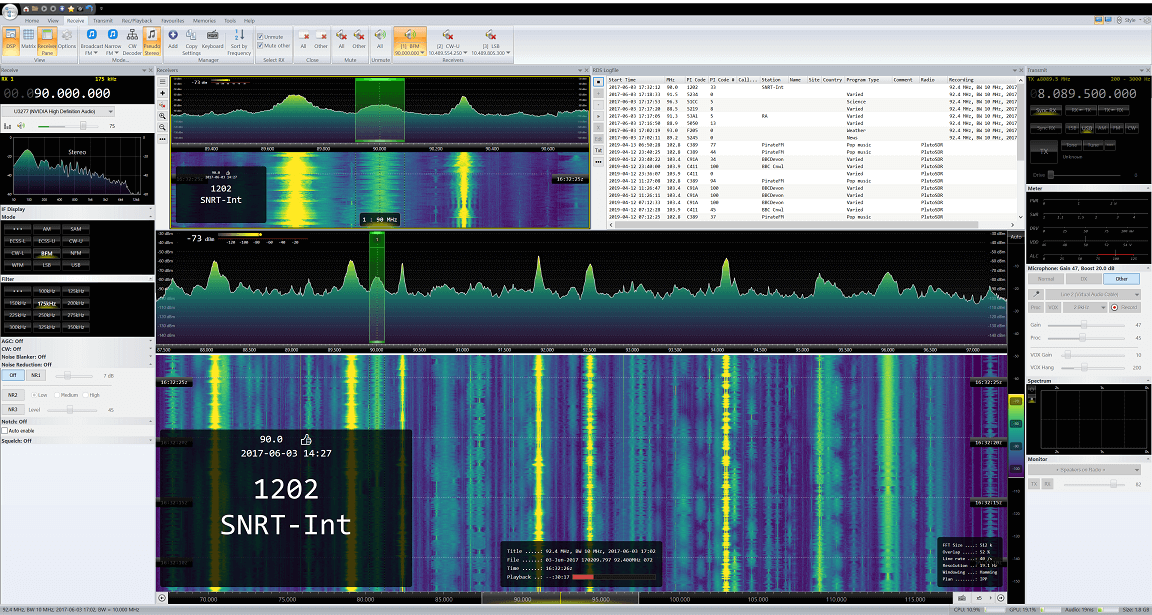This screenshot has width=1152, height=615.
Task: Switch to the Transmit ribbon tab
Action: pyautogui.click(x=103, y=19)
